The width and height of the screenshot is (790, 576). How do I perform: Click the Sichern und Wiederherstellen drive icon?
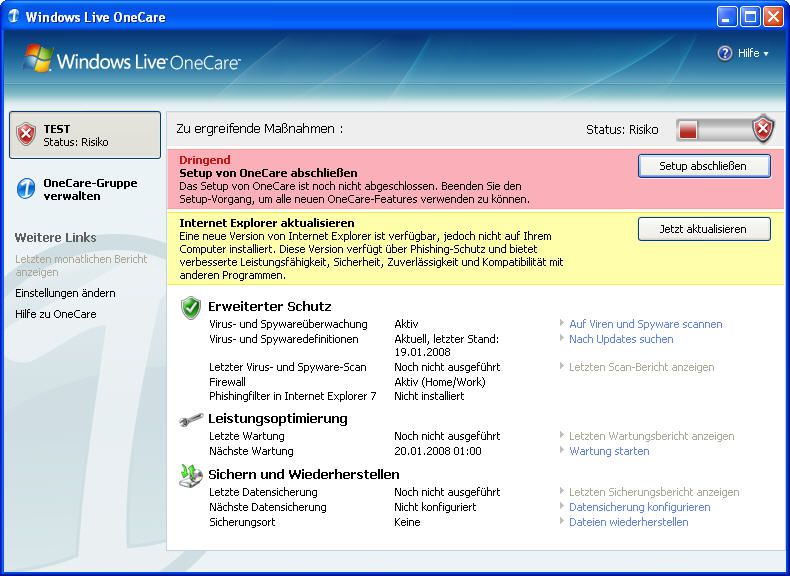point(190,476)
